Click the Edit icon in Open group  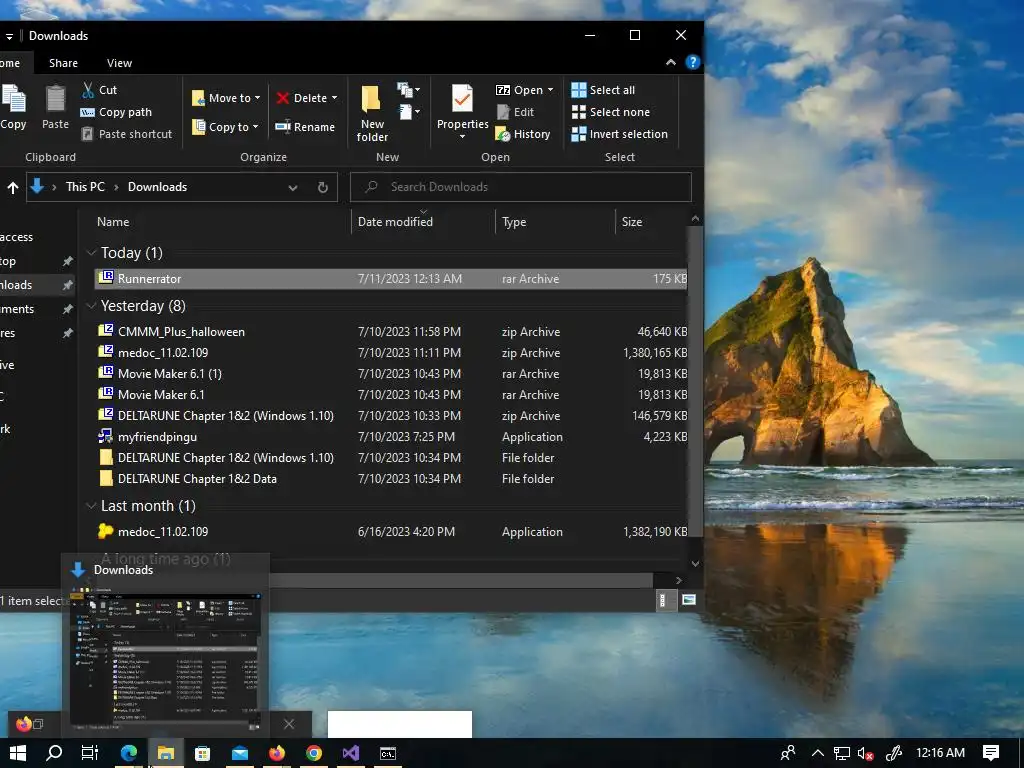click(503, 112)
